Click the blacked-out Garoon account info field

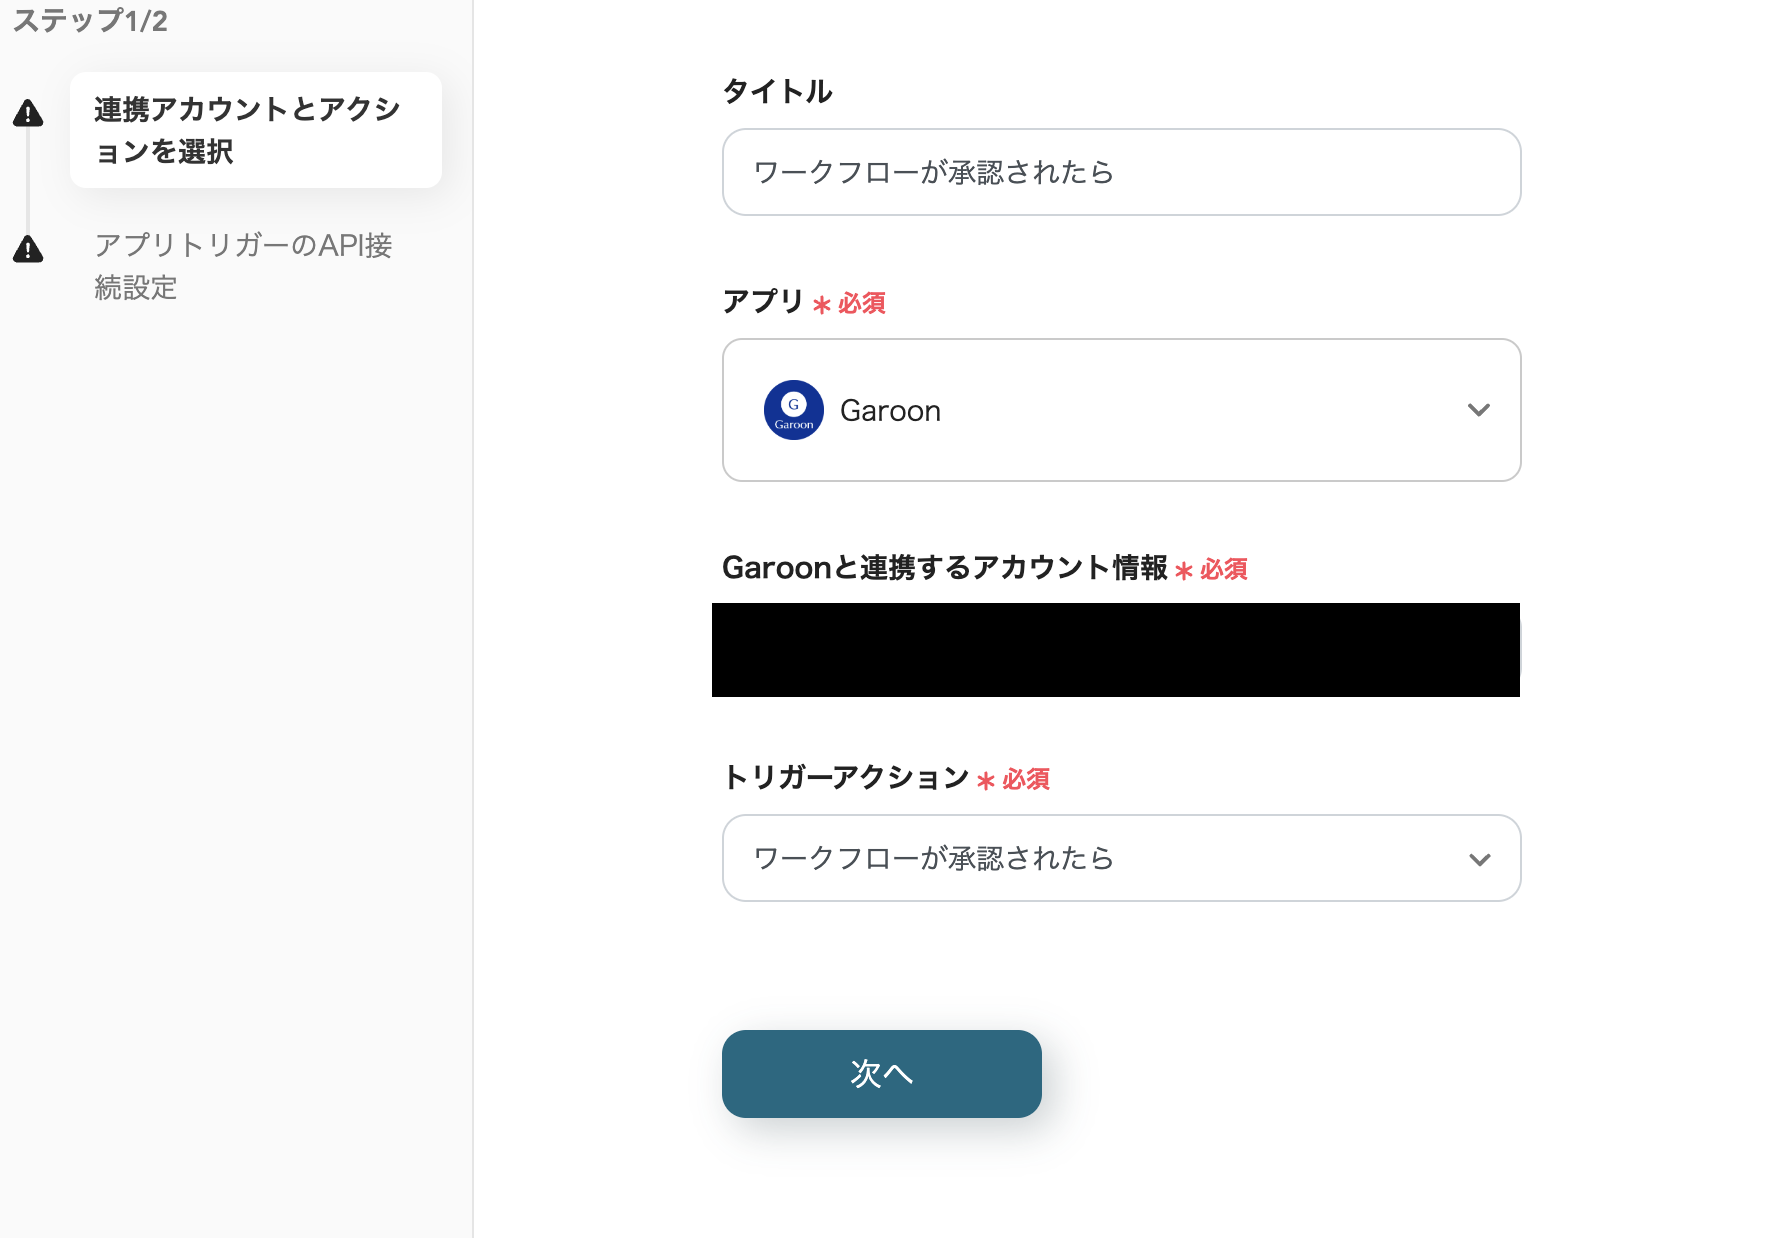[x=1115, y=650]
